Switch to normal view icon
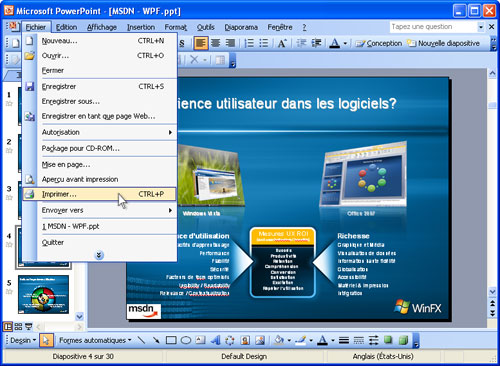500x366 pixels. point(8,326)
